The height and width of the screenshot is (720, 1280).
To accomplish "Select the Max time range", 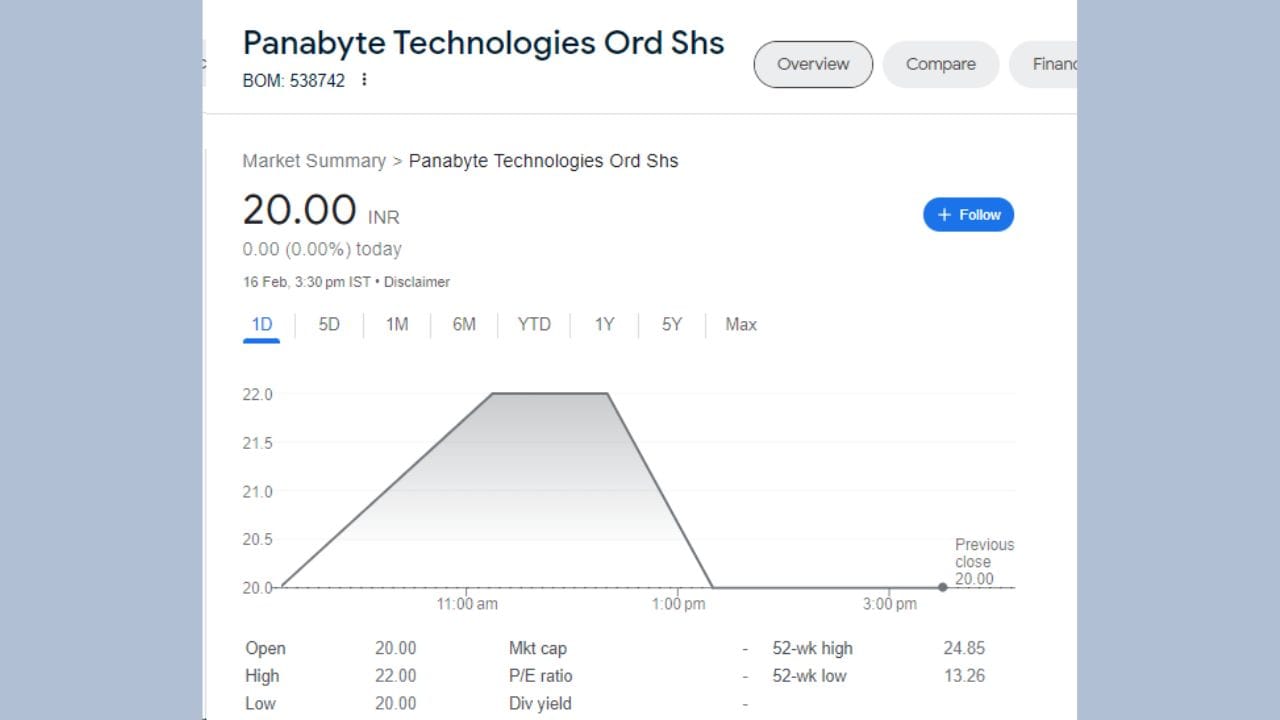I will point(740,324).
